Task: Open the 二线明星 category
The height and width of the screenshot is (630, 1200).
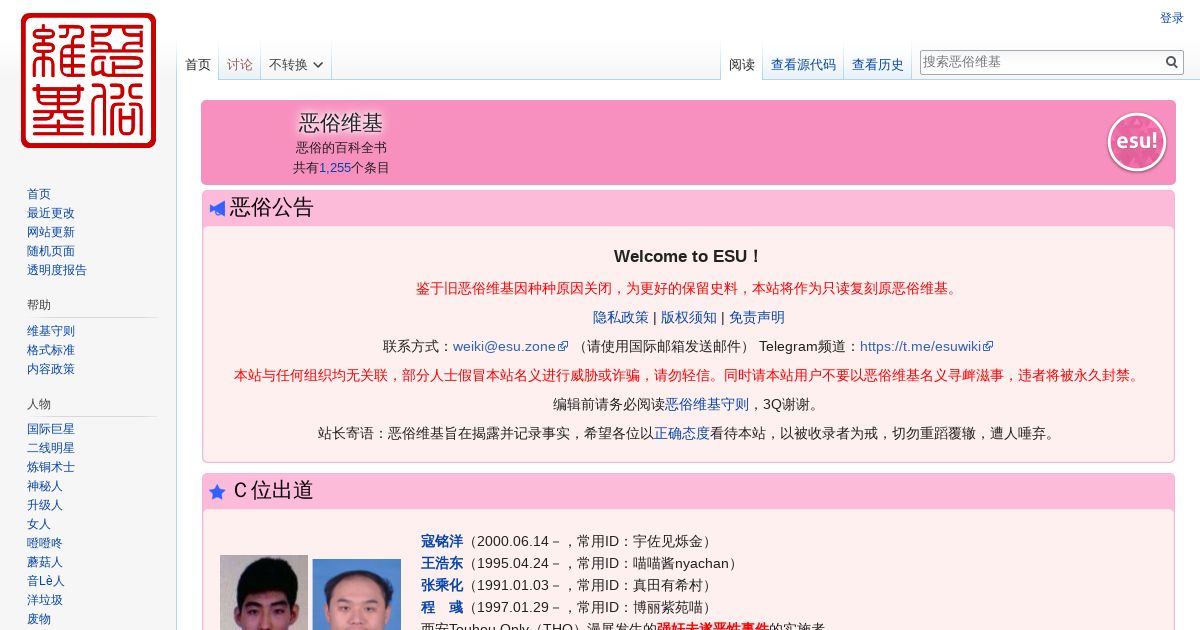Action: 51,448
